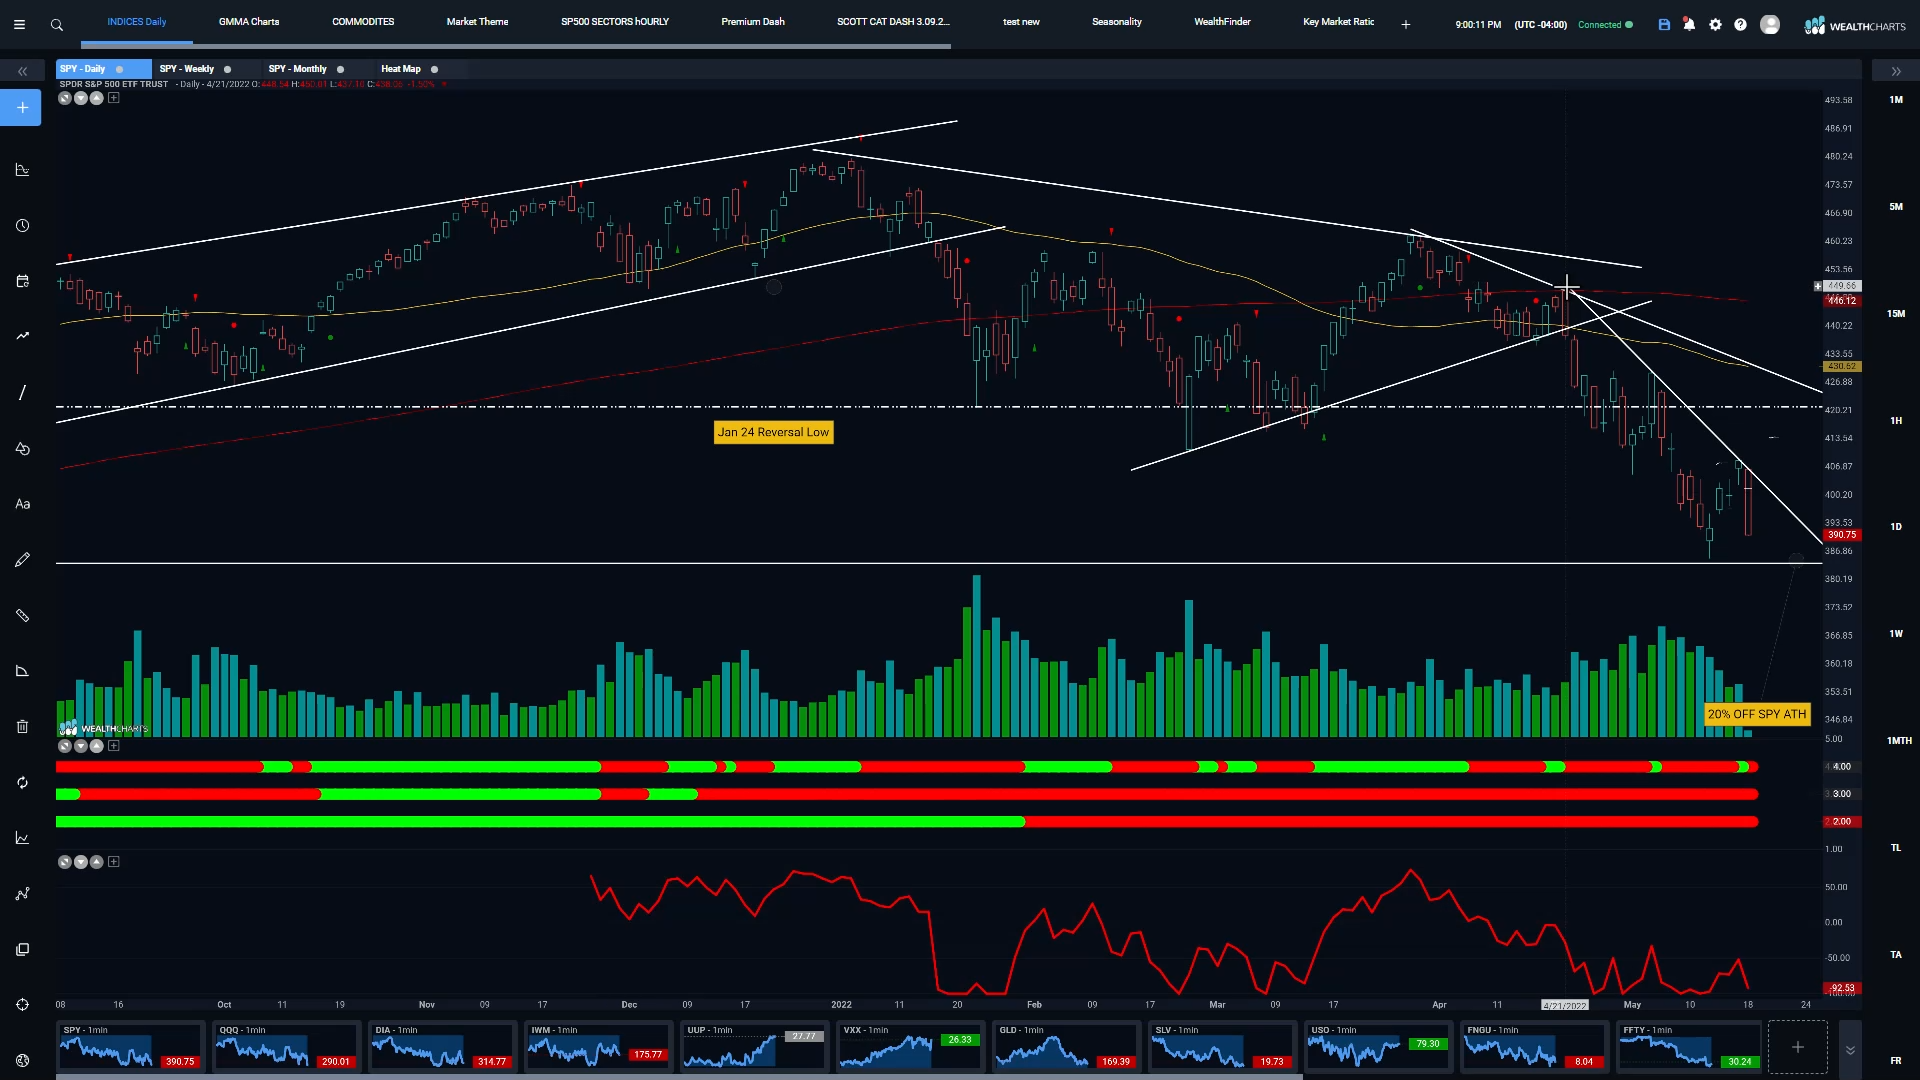Open the calendar events tool
This screenshot has height=1080, width=1920.
click(22, 281)
